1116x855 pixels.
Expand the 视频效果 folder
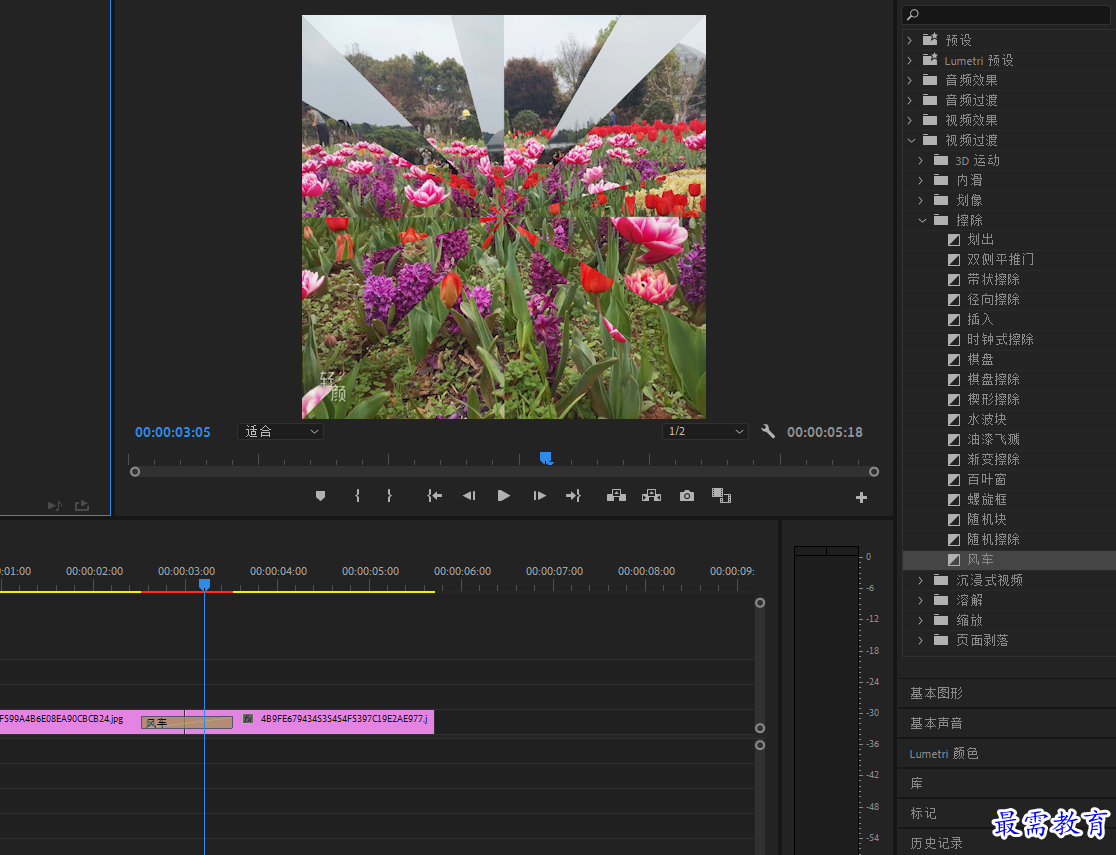click(x=910, y=120)
